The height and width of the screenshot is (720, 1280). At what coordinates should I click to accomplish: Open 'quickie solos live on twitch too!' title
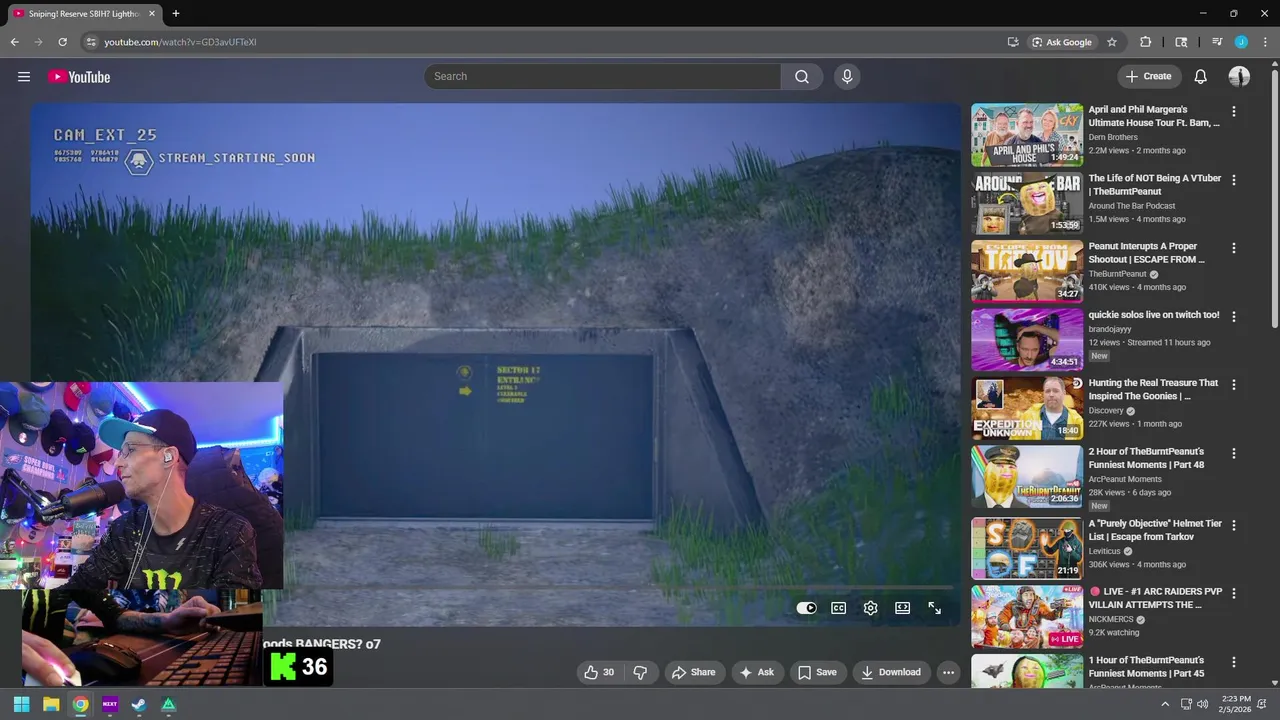[1154, 315]
